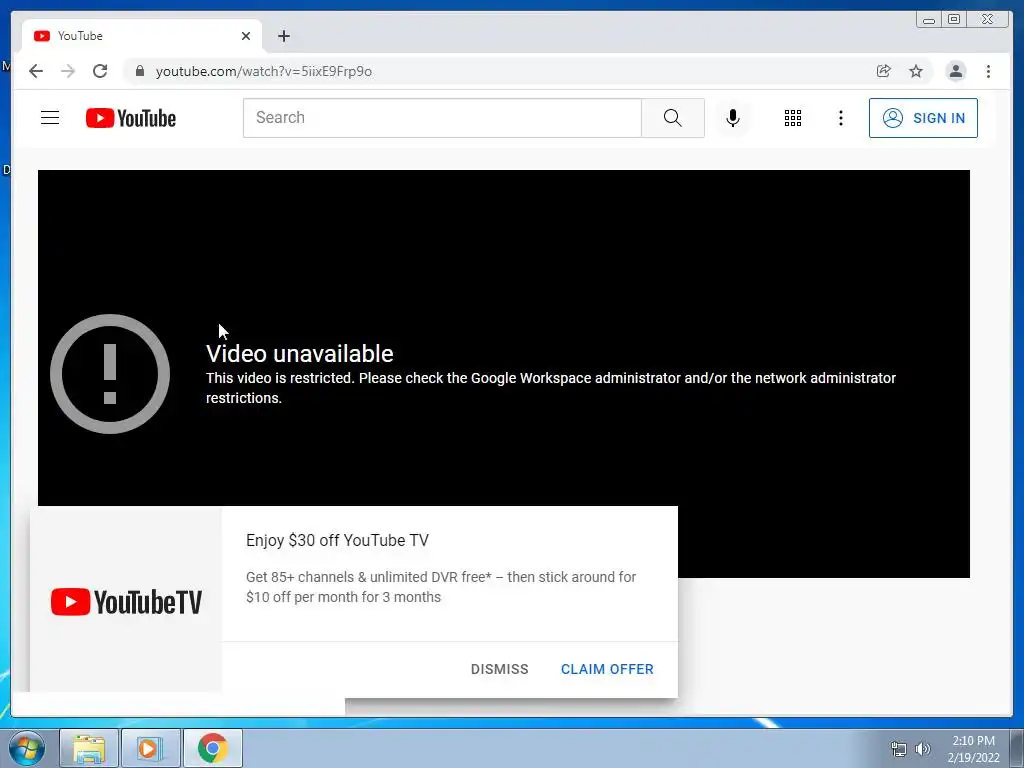Viewport: 1024px width, 768px height.
Task: Open the Windows Start menu orb
Action: coord(26,748)
